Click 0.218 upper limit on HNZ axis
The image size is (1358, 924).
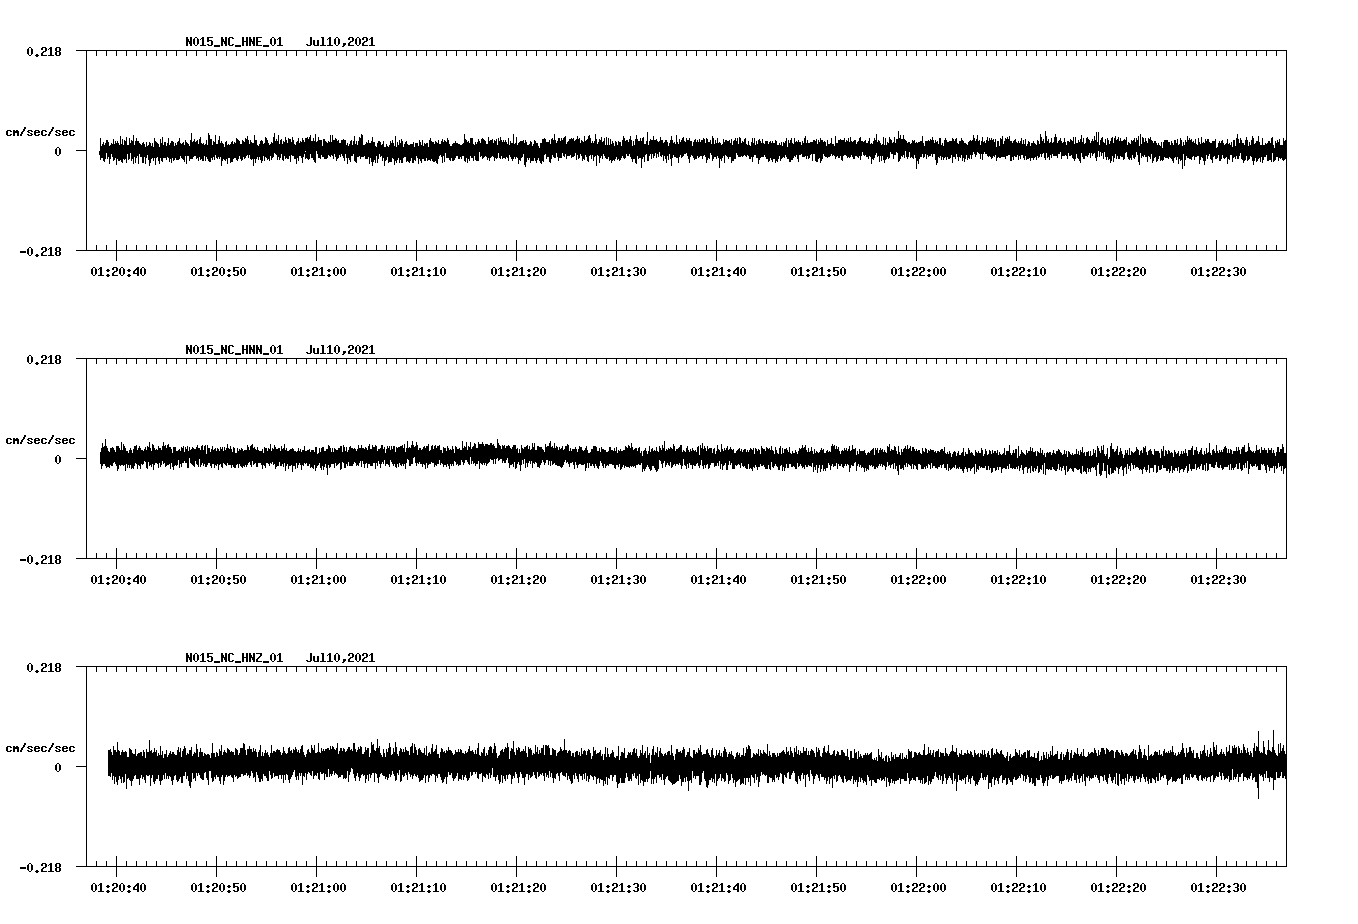[44, 667]
